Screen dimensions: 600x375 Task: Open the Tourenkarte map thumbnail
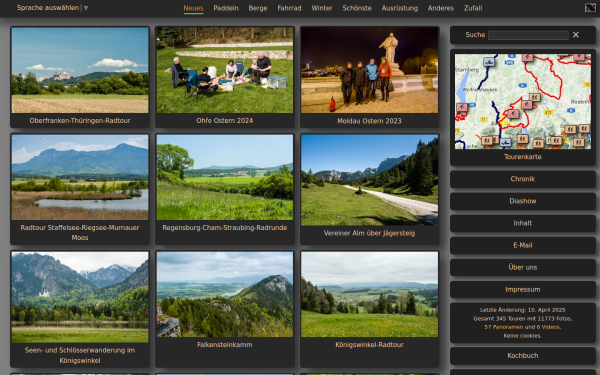click(523, 101)
